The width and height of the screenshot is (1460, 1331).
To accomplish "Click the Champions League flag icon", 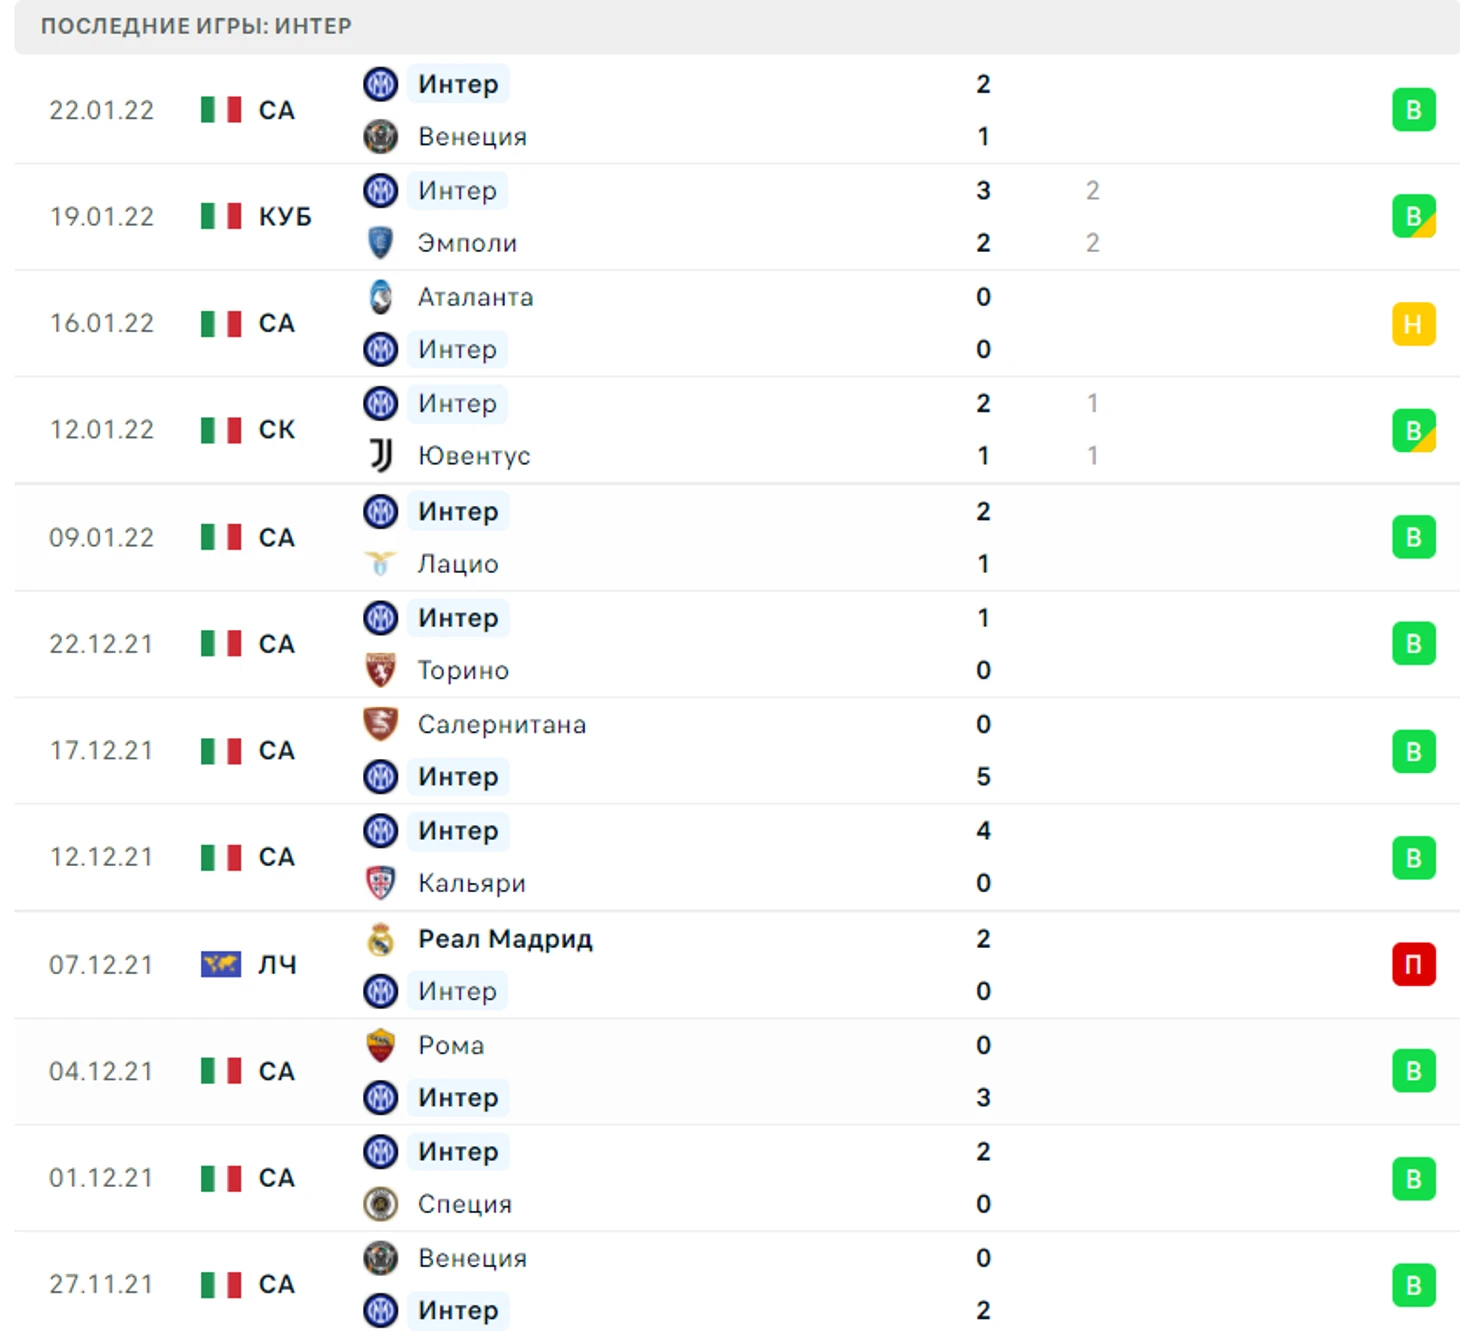I will tap(220, 965).
